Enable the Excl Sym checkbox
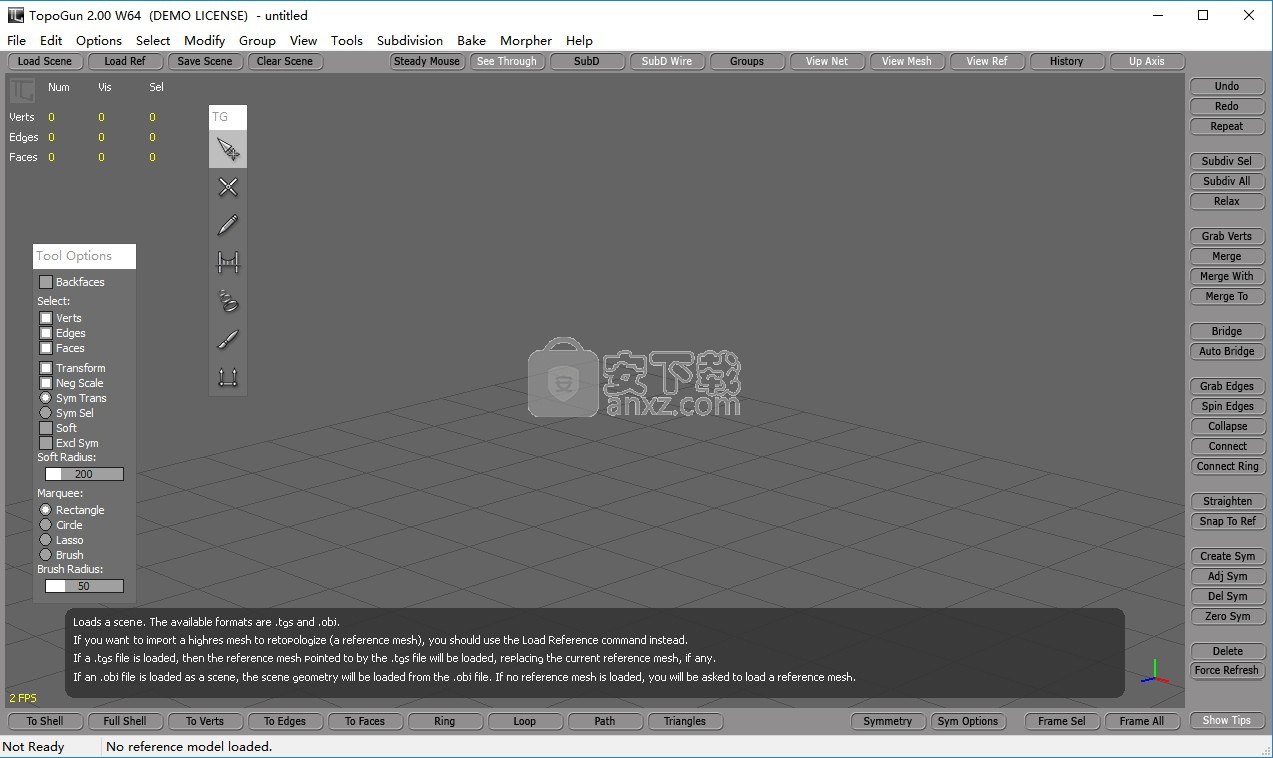 point(46,443)
